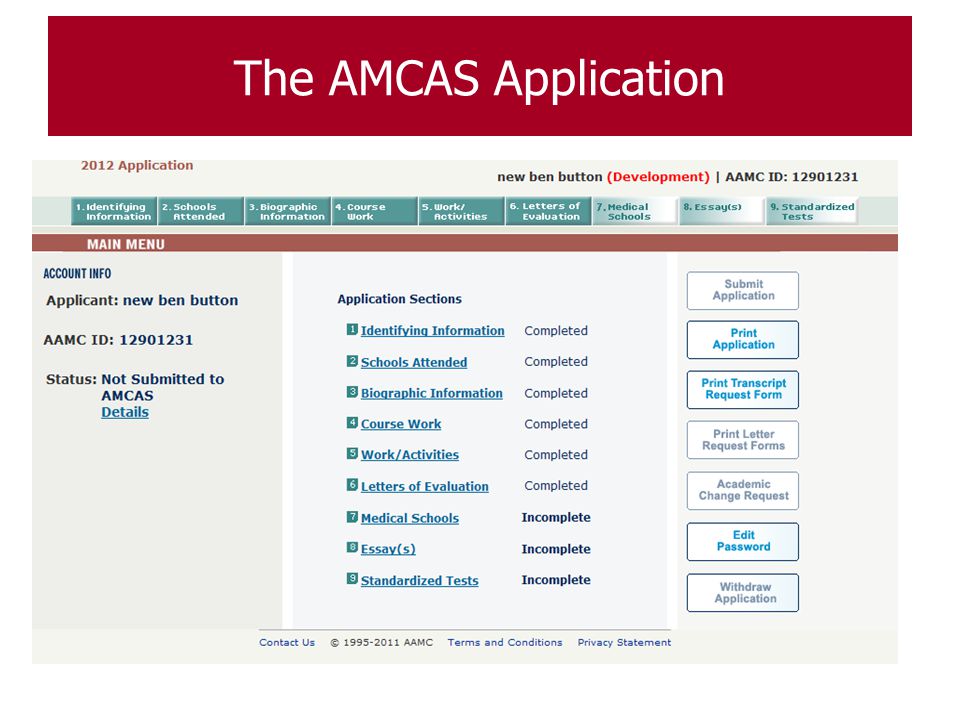Click the Incomplete status for Medical Schools
The width and height of the screenshot is (960, 720).
[556, 517]
